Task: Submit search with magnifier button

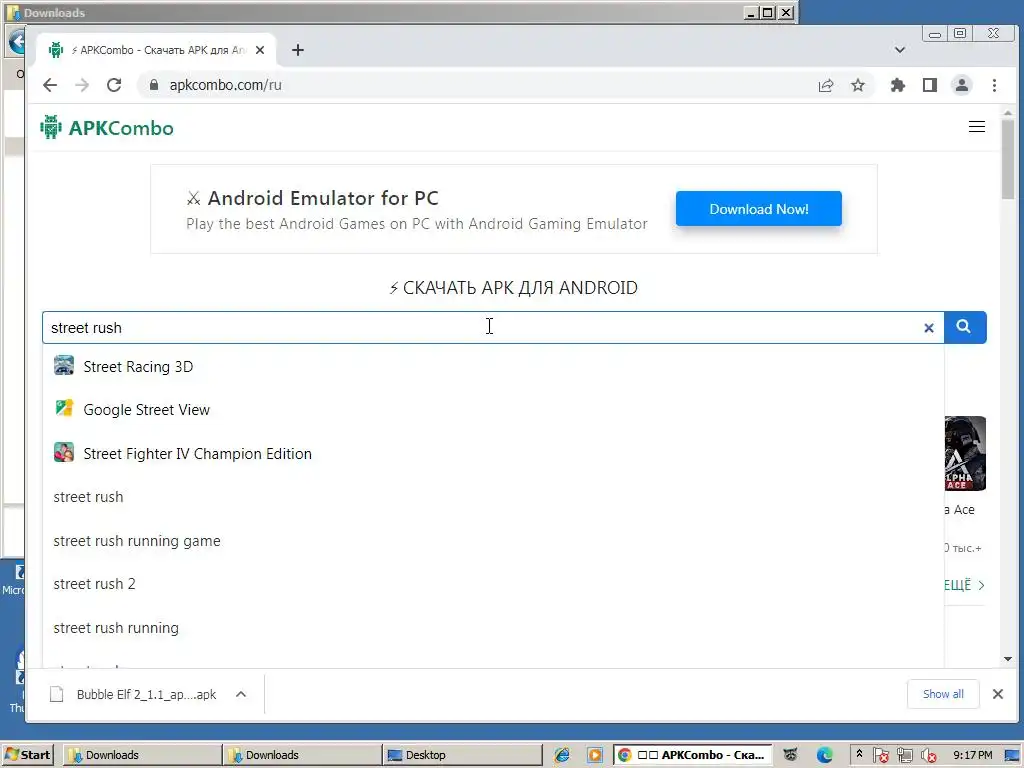Action: coord(965,327)
